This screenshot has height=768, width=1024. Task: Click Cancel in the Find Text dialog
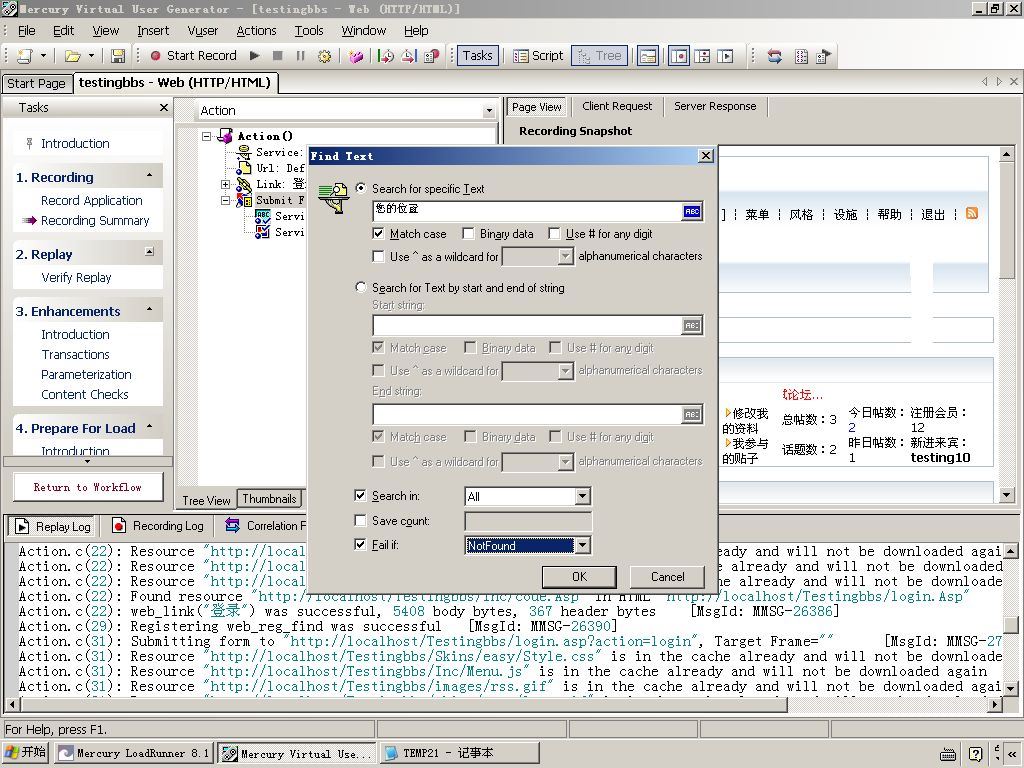point(667,577)
